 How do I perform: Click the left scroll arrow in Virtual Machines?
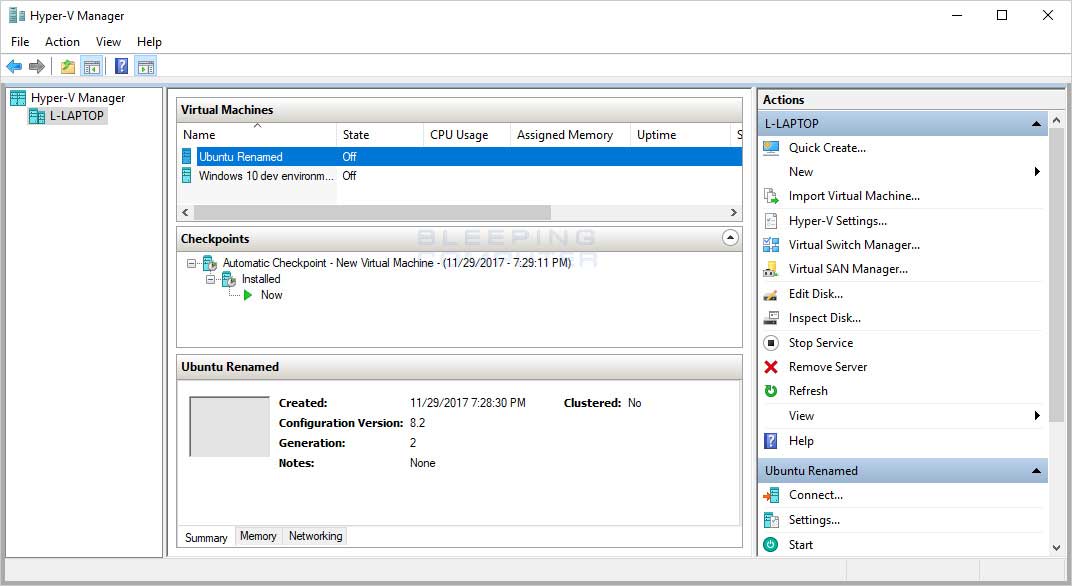[x=185, y=213]
